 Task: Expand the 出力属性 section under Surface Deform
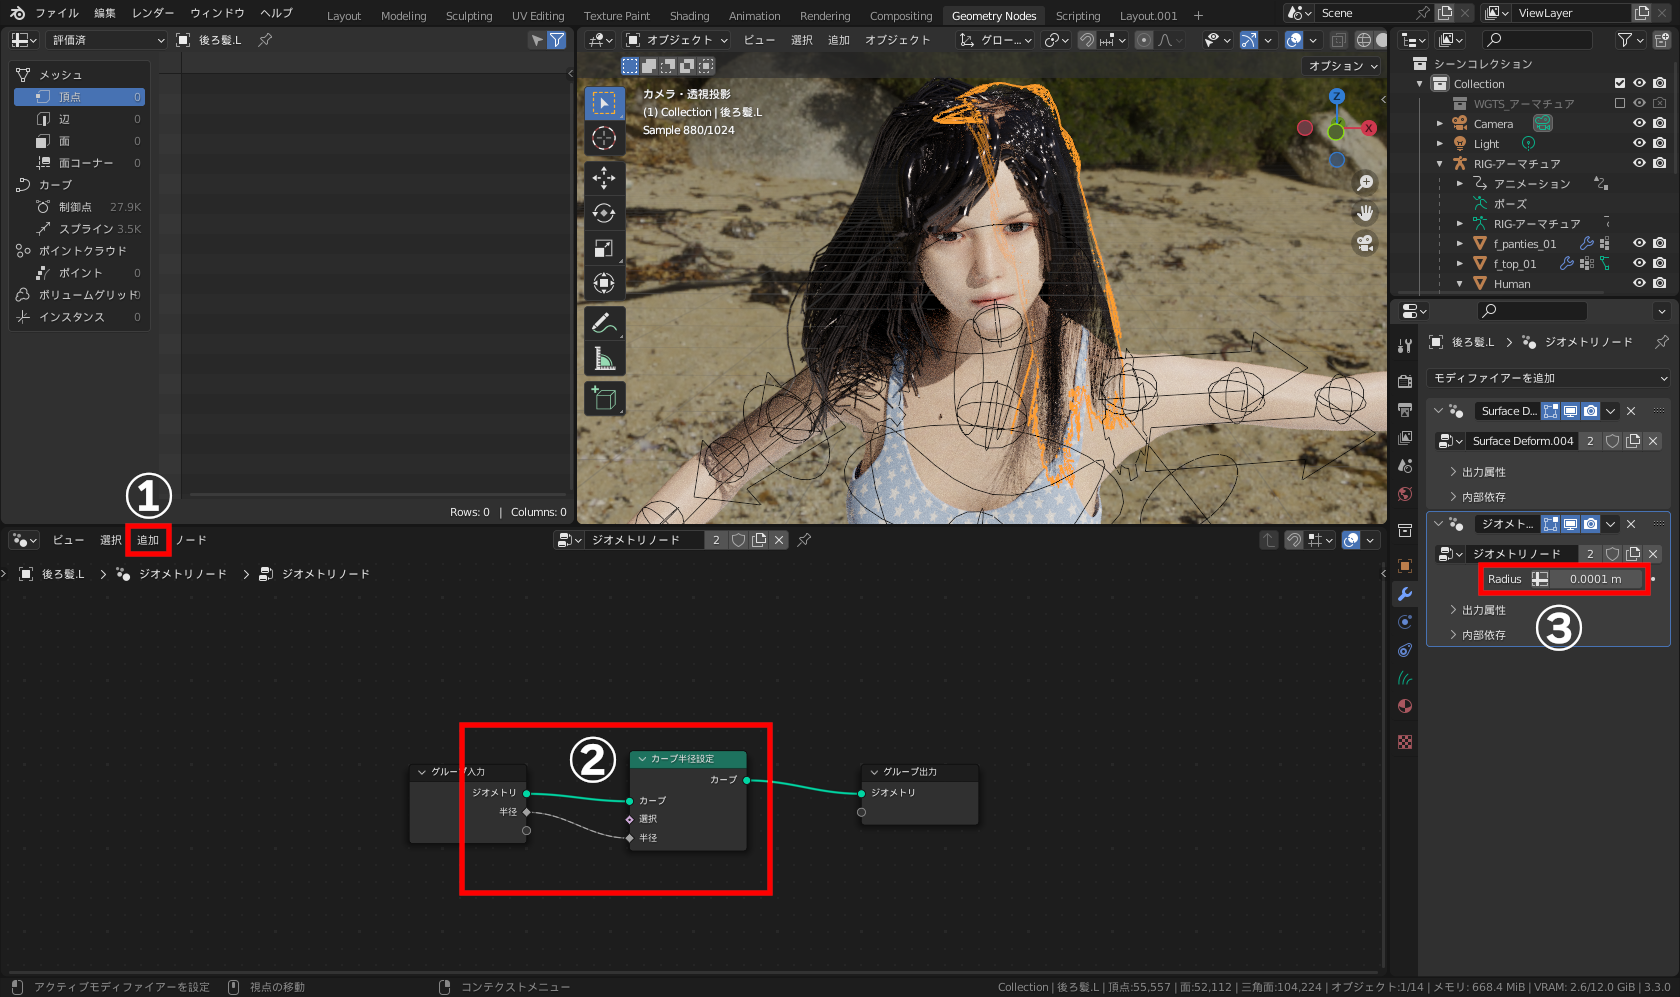coord(1483,472)
